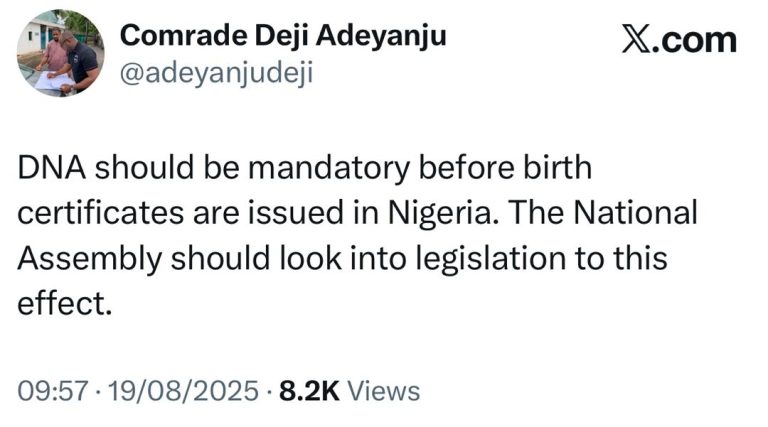Image resolution: width=768 pixels, height=427 pixels.
Task: Click the profile avatar of Deji Adeyanju
Action: pos(60,53)
